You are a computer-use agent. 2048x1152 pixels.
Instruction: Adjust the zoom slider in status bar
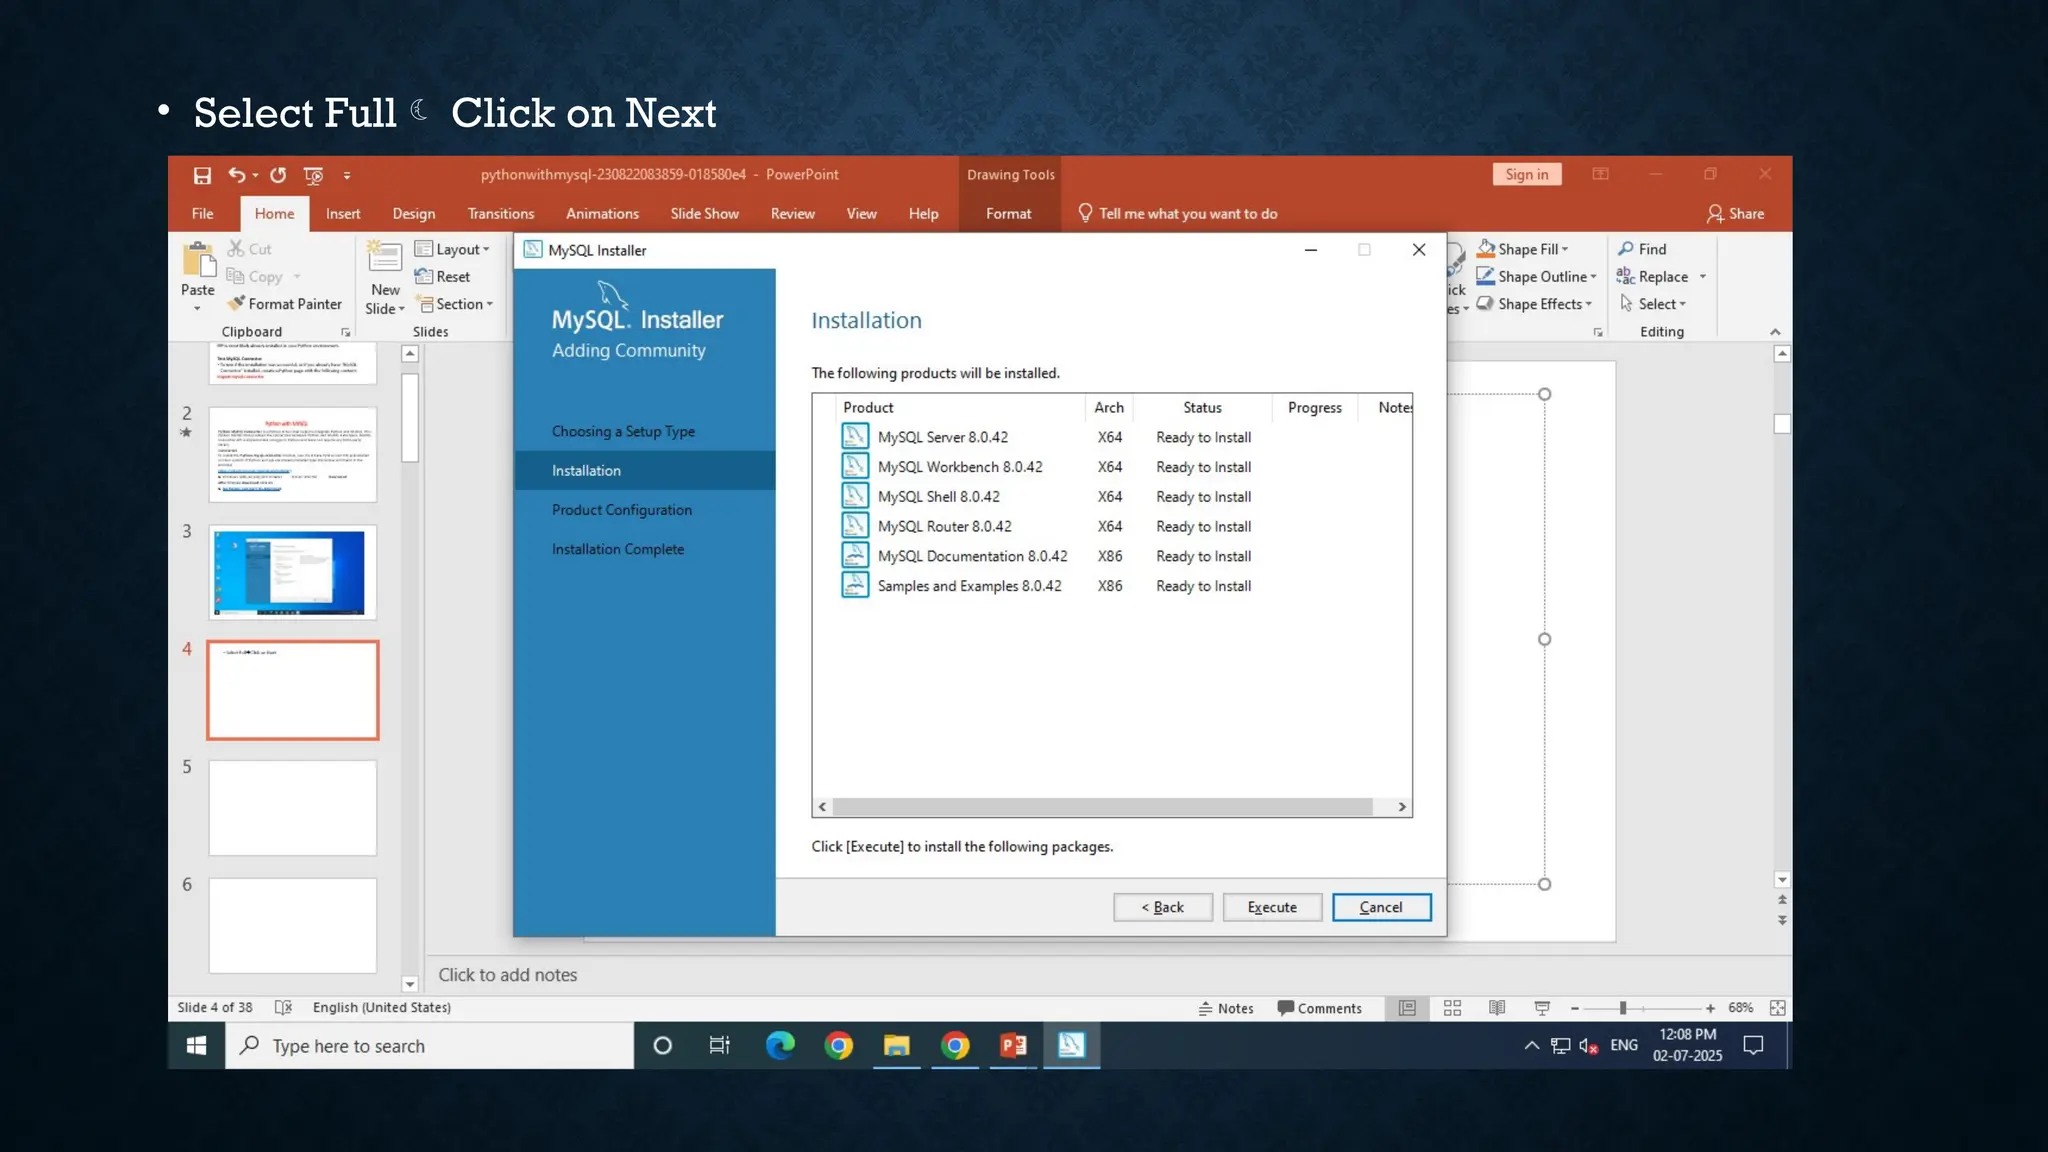coord(1623,1008)
